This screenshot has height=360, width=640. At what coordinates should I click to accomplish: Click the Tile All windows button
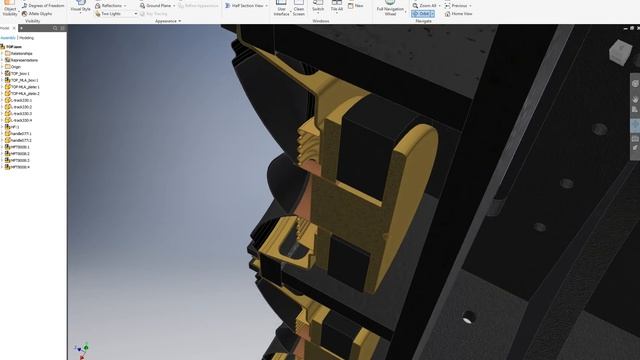[337, 6]
